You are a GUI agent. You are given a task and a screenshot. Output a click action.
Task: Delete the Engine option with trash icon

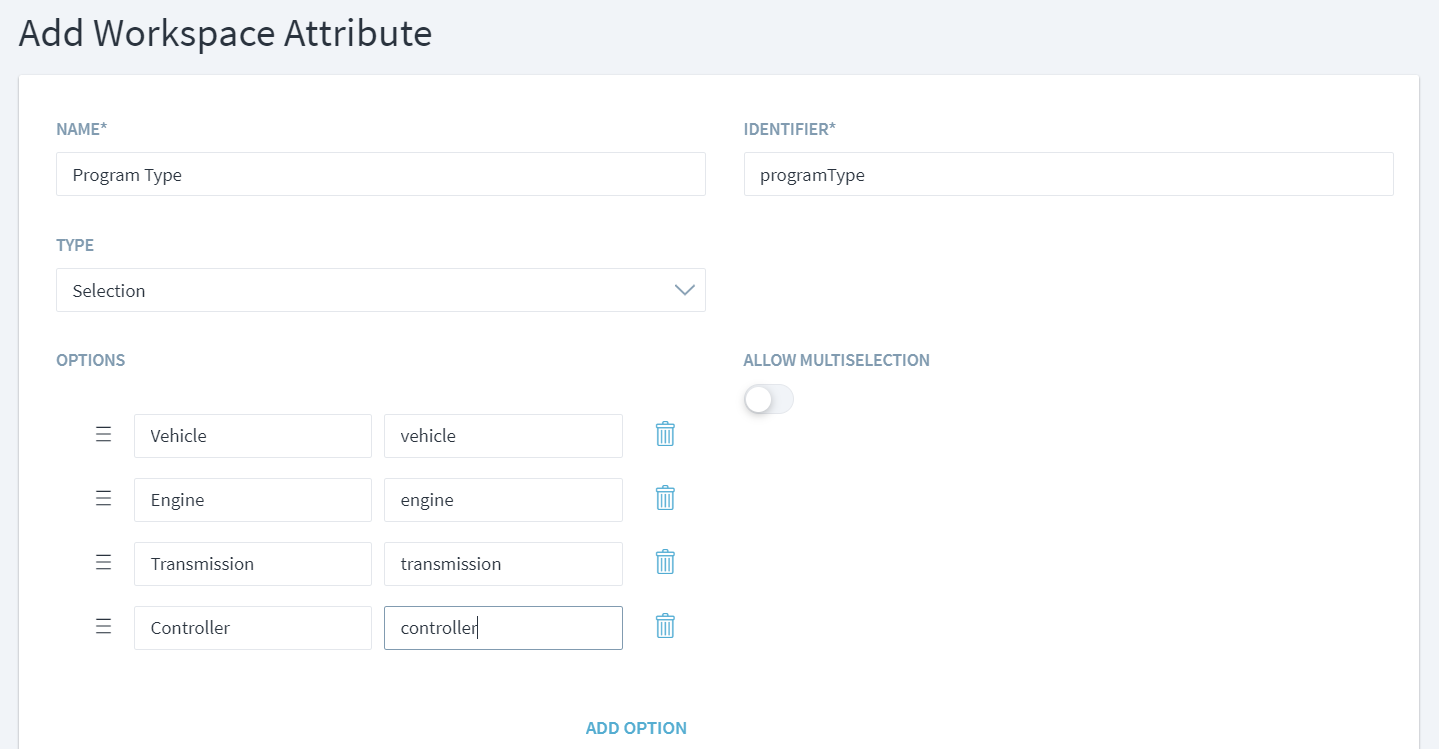pyautogui.click(x=665, y=498)
